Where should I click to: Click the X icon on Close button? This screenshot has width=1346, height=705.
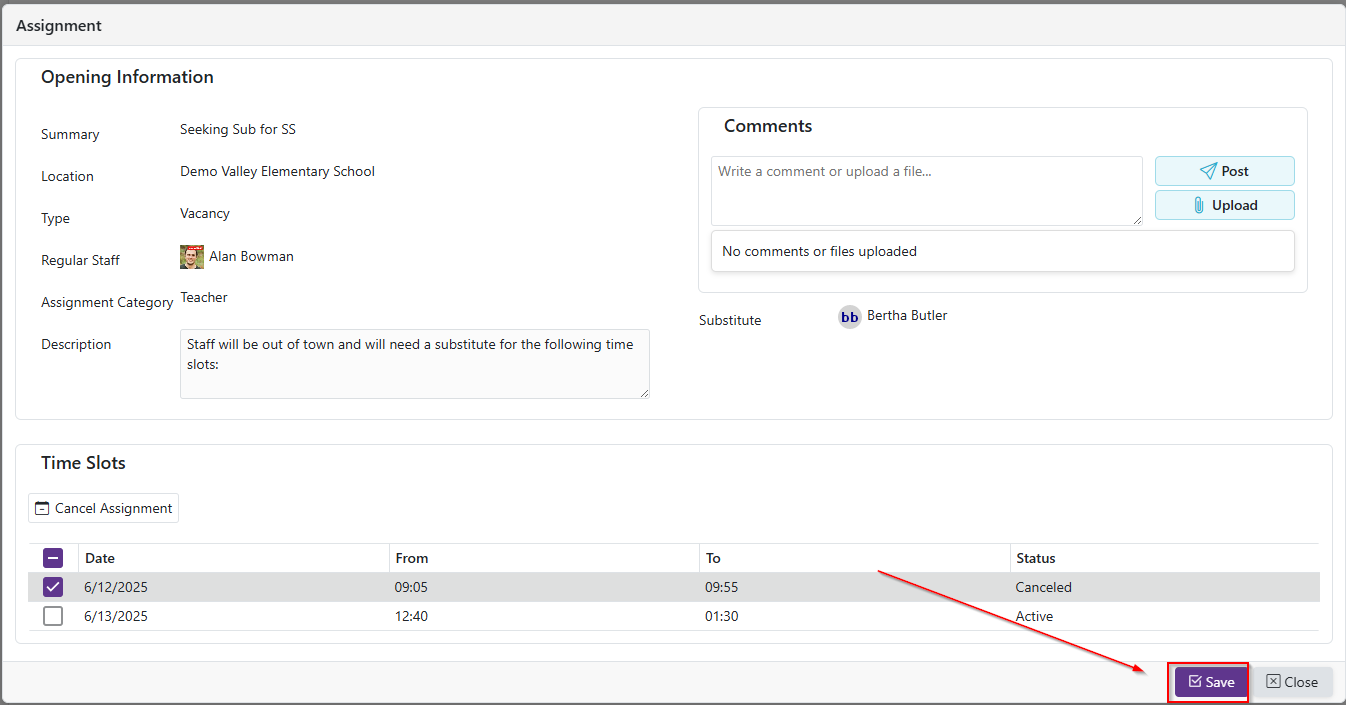click(x=1273, y=682)
